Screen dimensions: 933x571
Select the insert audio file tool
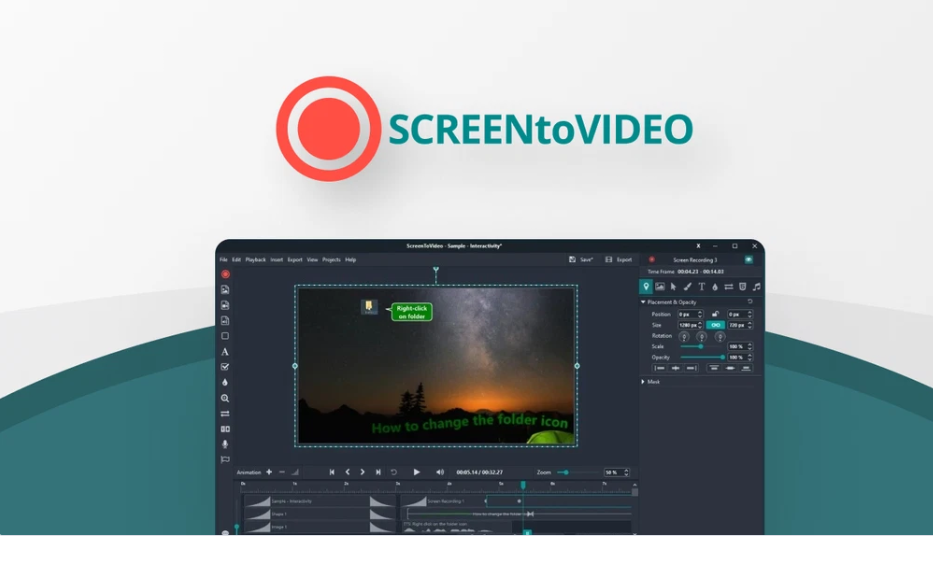[225, 321]
